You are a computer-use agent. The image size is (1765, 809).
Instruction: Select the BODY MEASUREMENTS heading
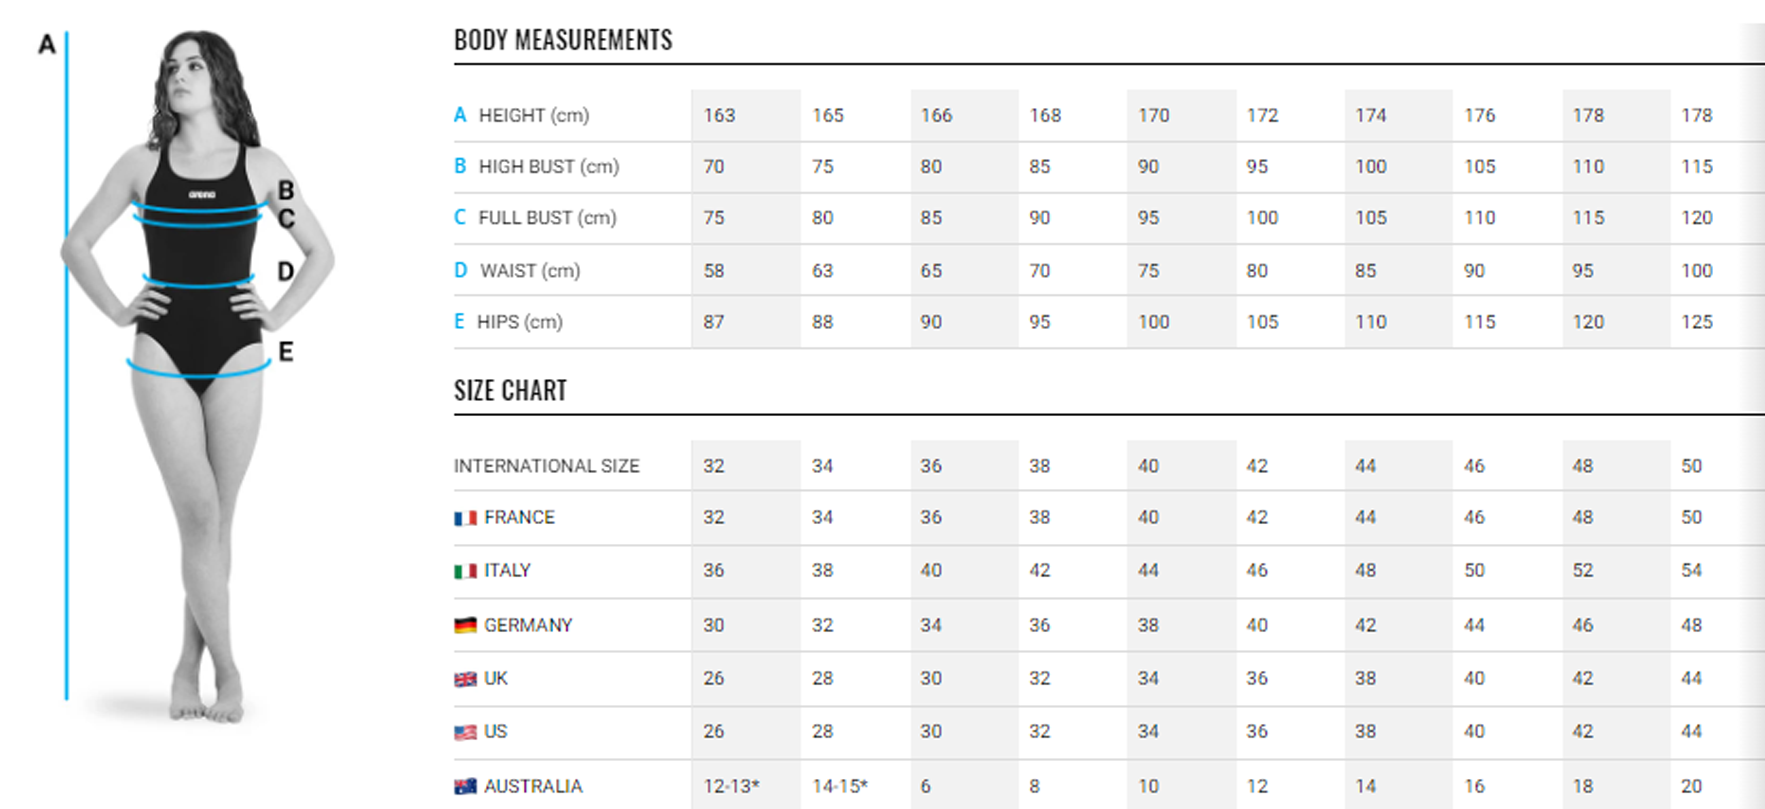(563, 40)
